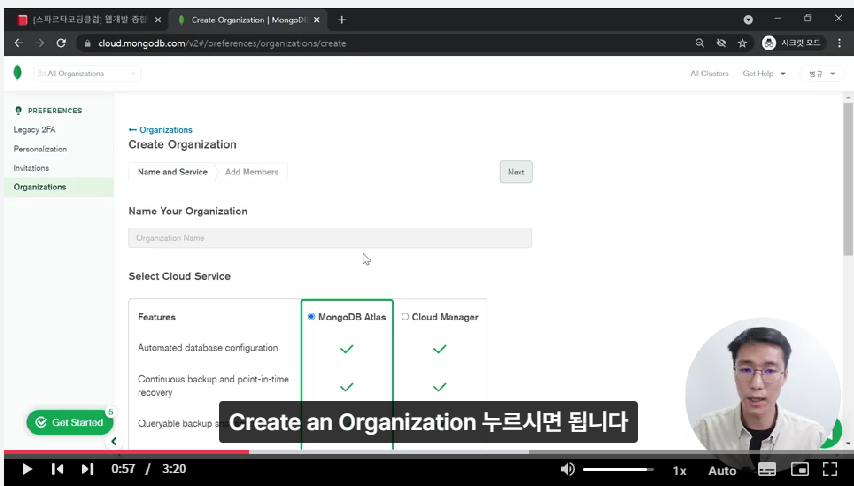Select Legacy 2FA in sidebar

pyautogui.click(x=34, y=130)
